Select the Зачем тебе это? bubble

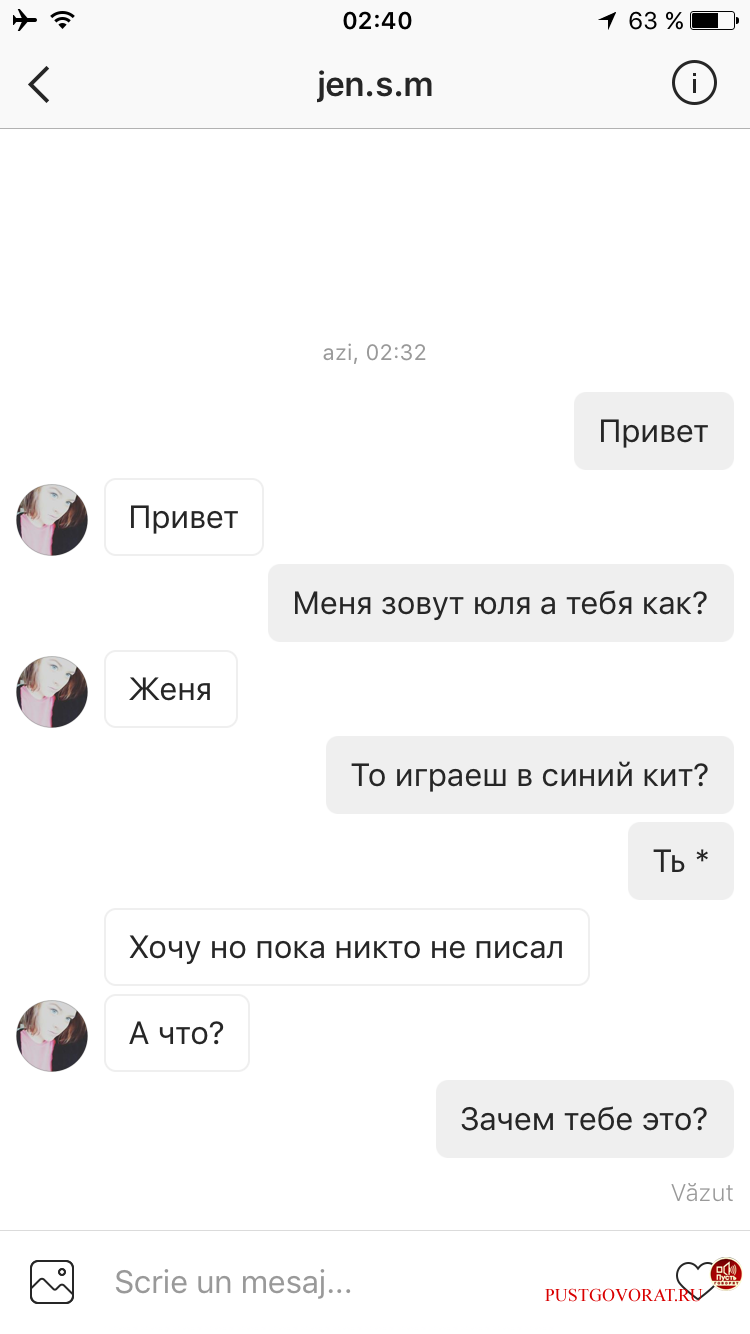(585, 1119)
